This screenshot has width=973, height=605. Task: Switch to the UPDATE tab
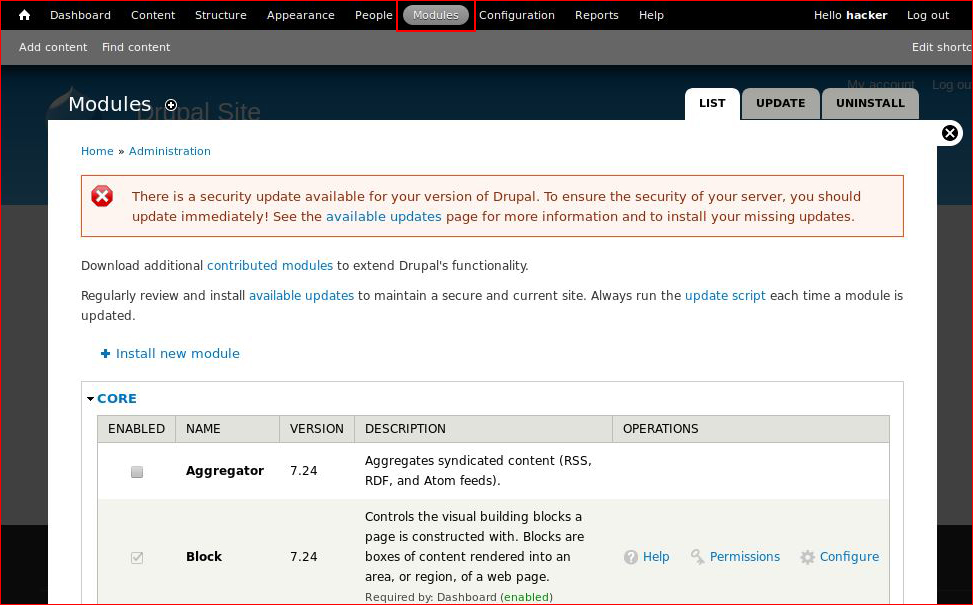coord(781,104)
